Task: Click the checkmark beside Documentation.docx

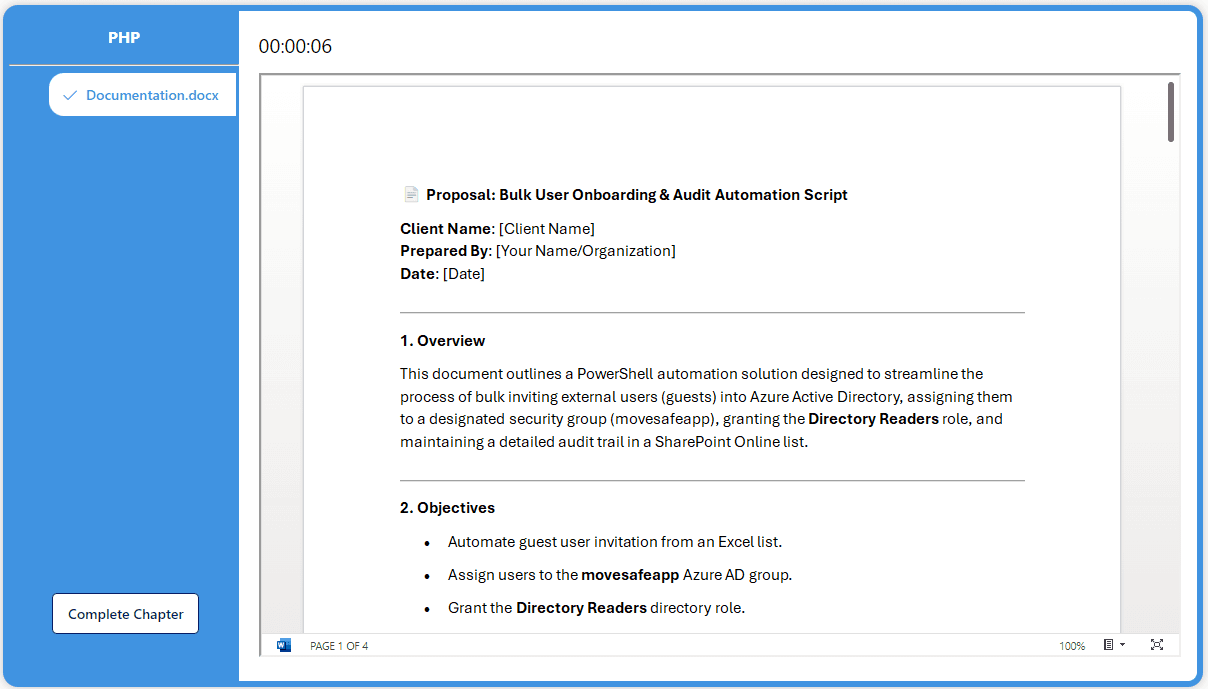Action: [70, 96]
